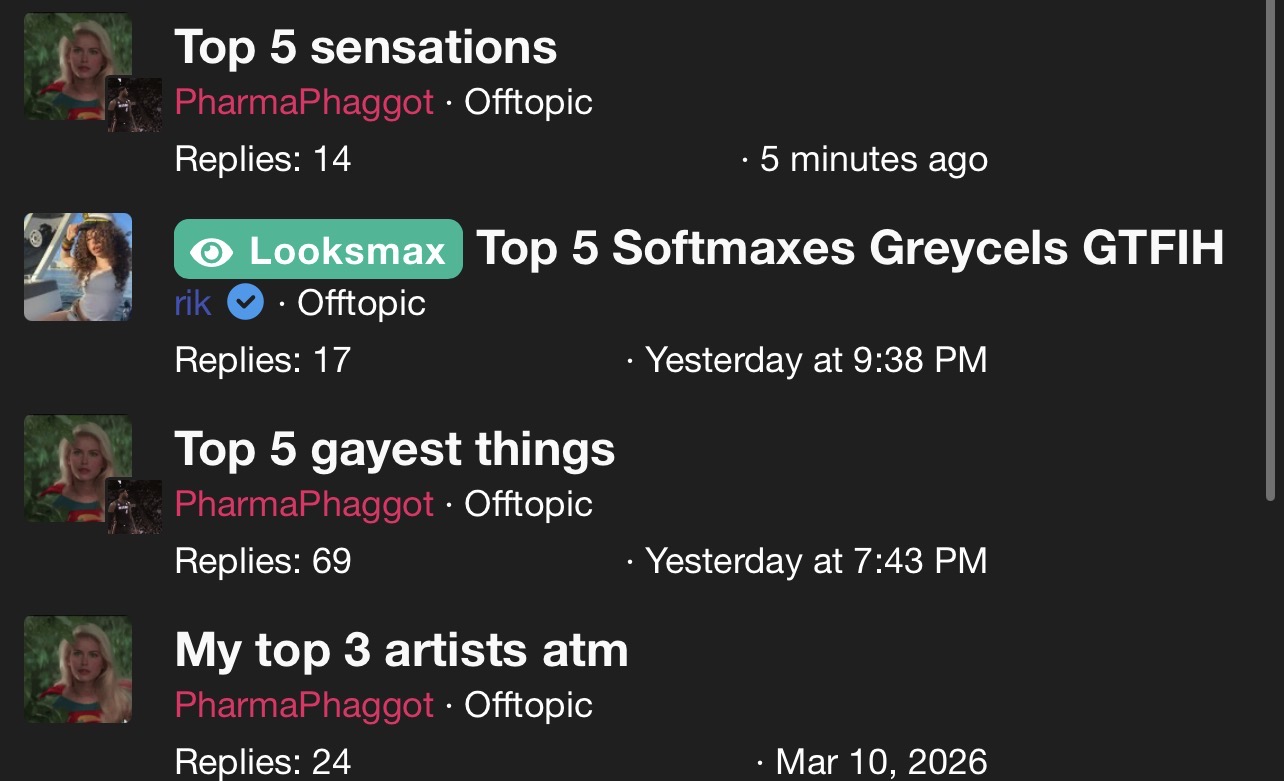1284x781 pixels.
Task: Click Offtopic link under My top 3 artists
Action: coord(528,705)
